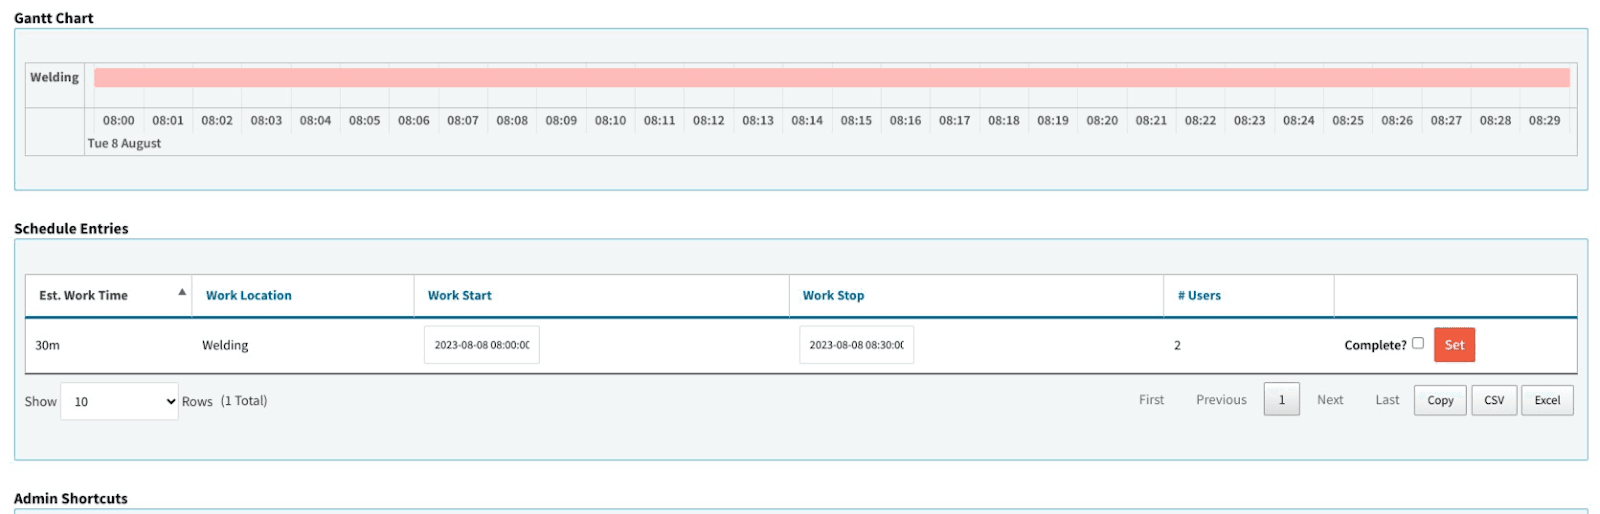This screenshot has height=514, width=1600.
Task: Sort table by Work Stop header
Action: tap(833, 296)
